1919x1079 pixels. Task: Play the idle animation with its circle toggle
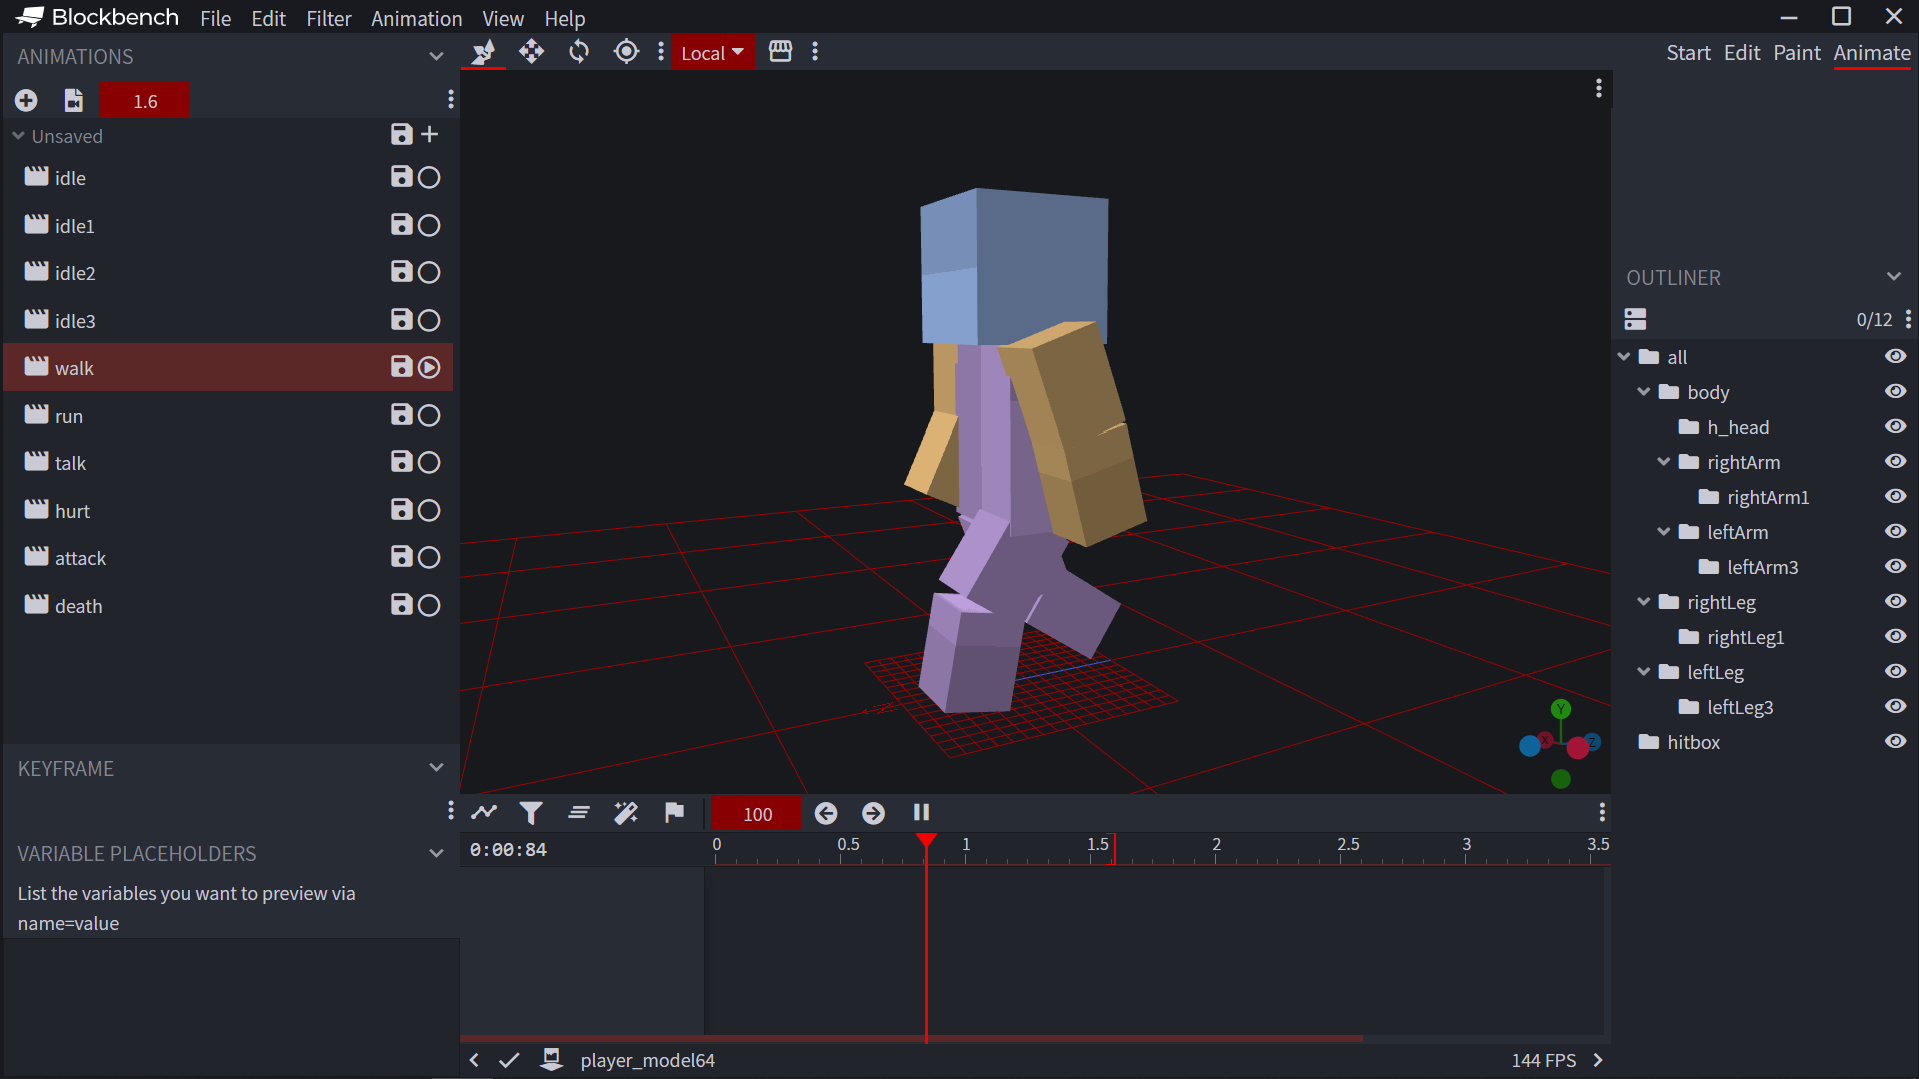click(x=429, y=177)
